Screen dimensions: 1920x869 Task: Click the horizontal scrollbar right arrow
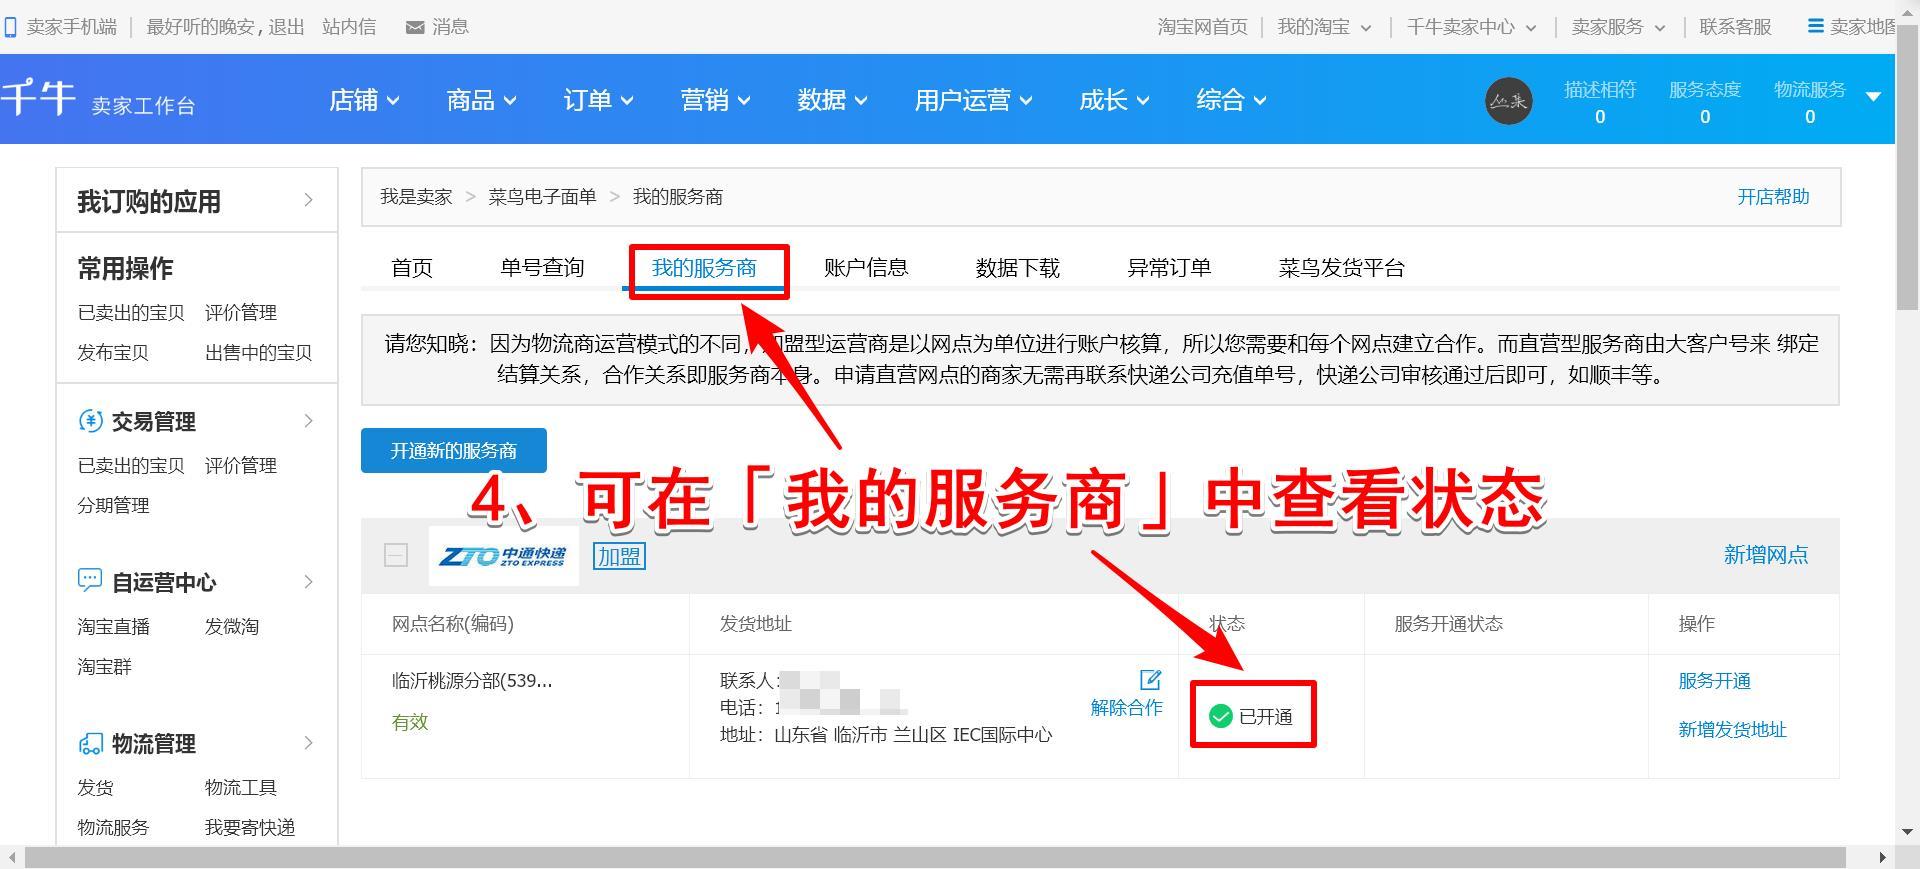(x=1884, y=857)
